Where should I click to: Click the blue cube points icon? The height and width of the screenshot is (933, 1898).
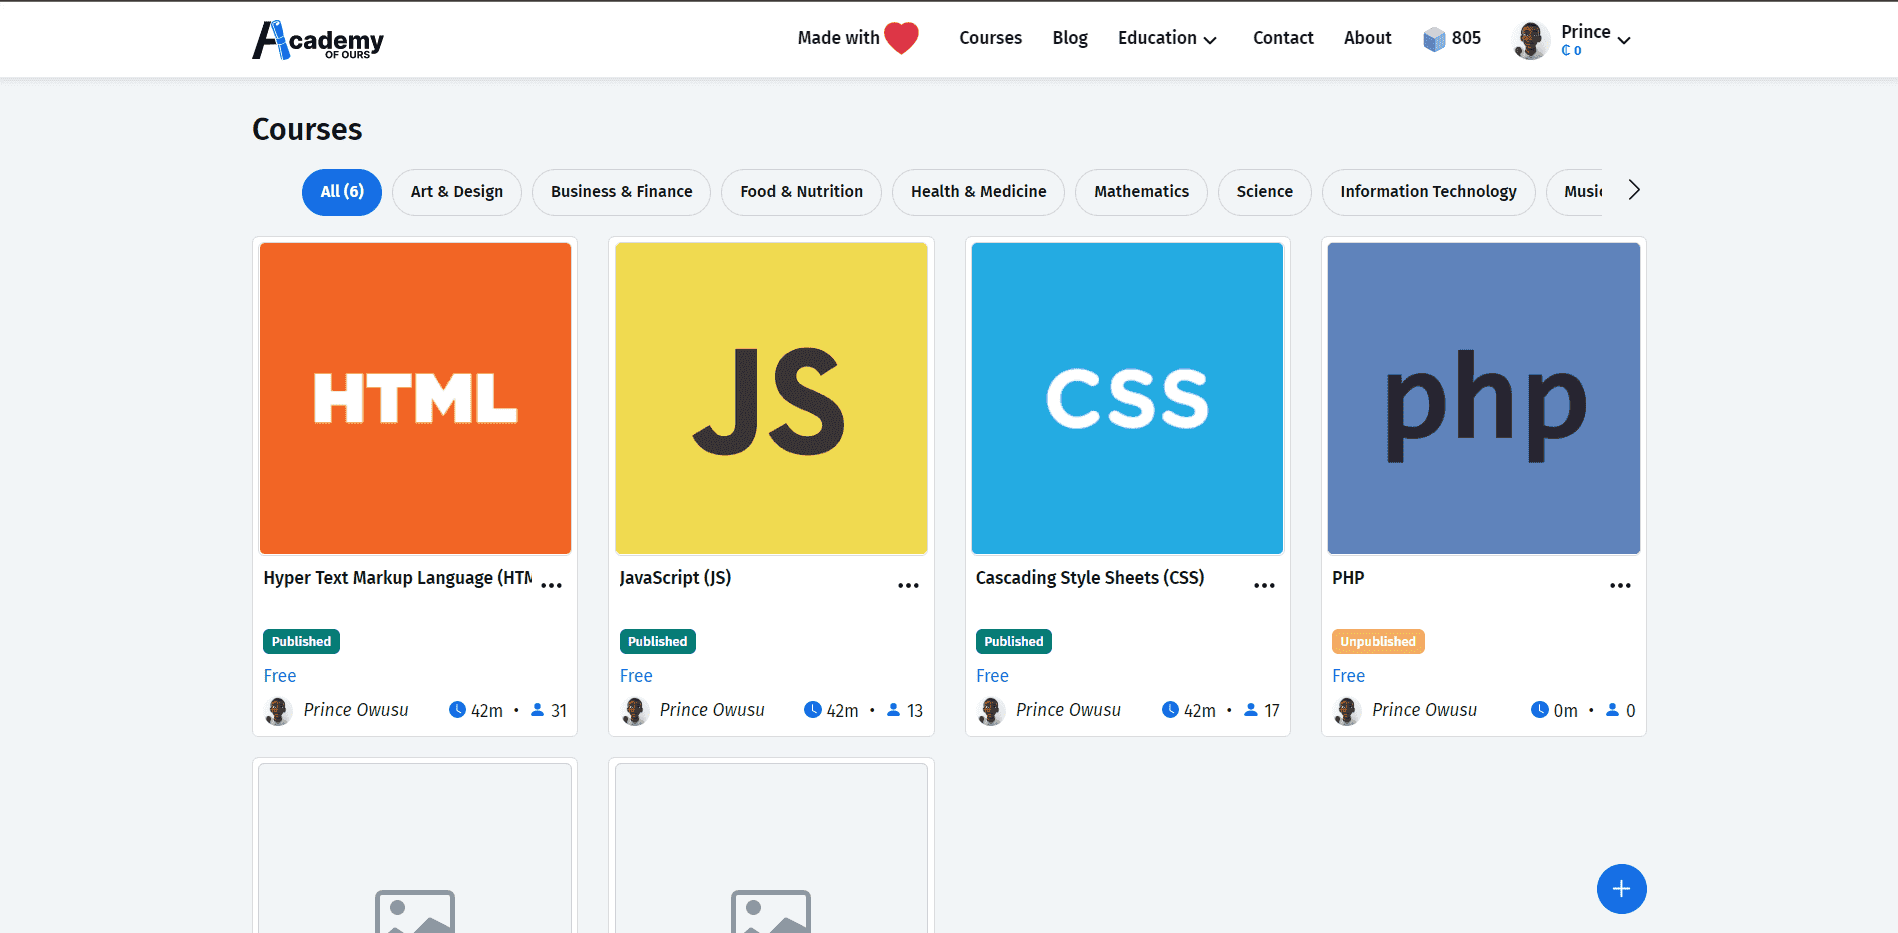click(1434, 39)
